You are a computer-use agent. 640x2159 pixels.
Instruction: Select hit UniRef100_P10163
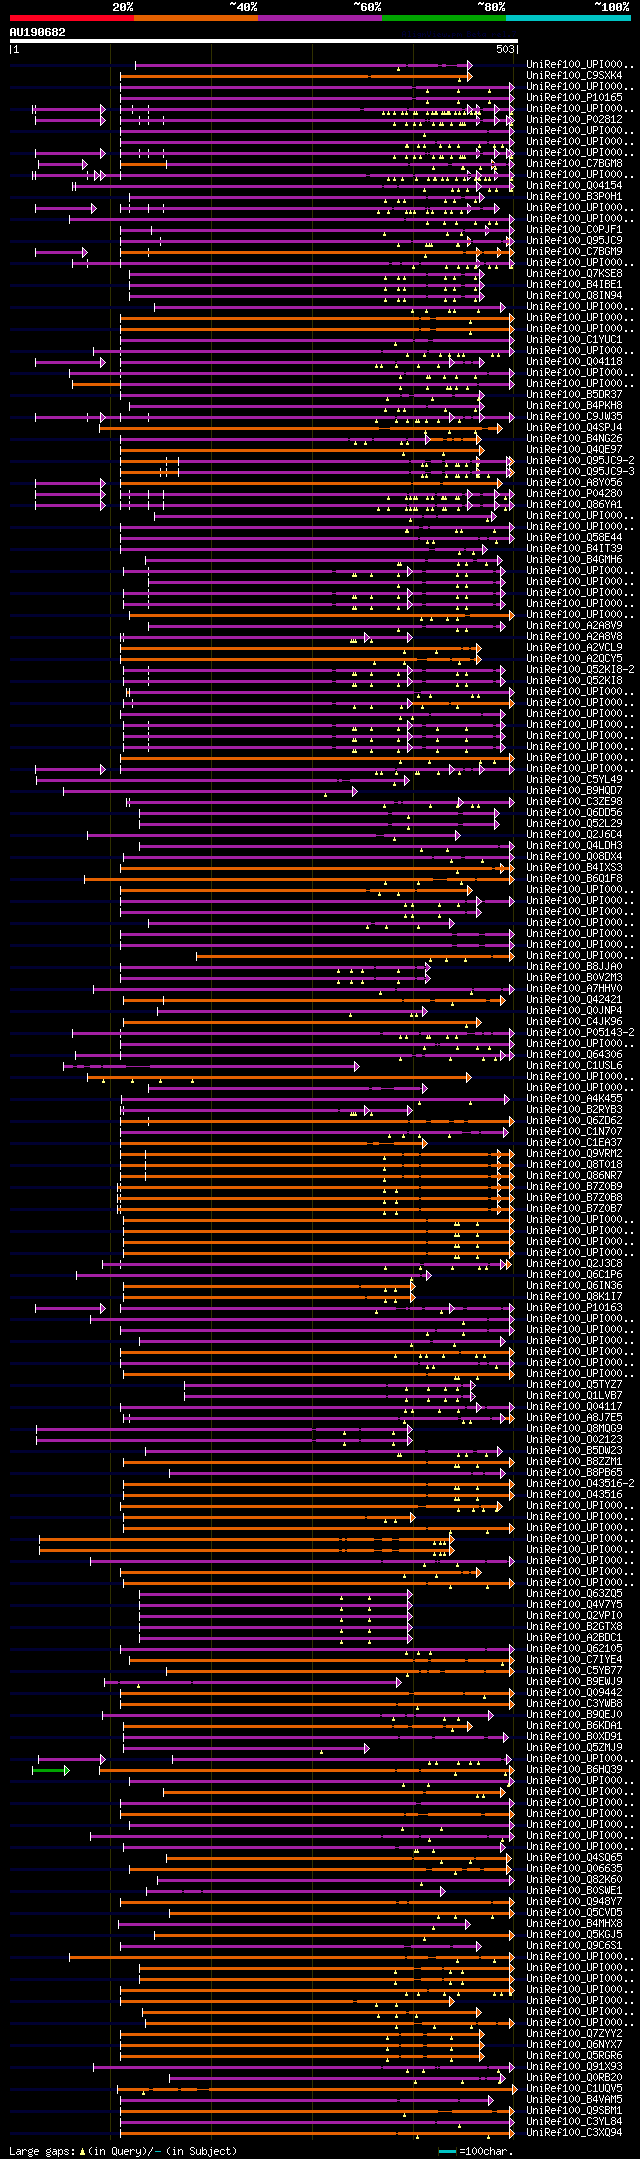pyautogui.click(x=574, y=1307)
